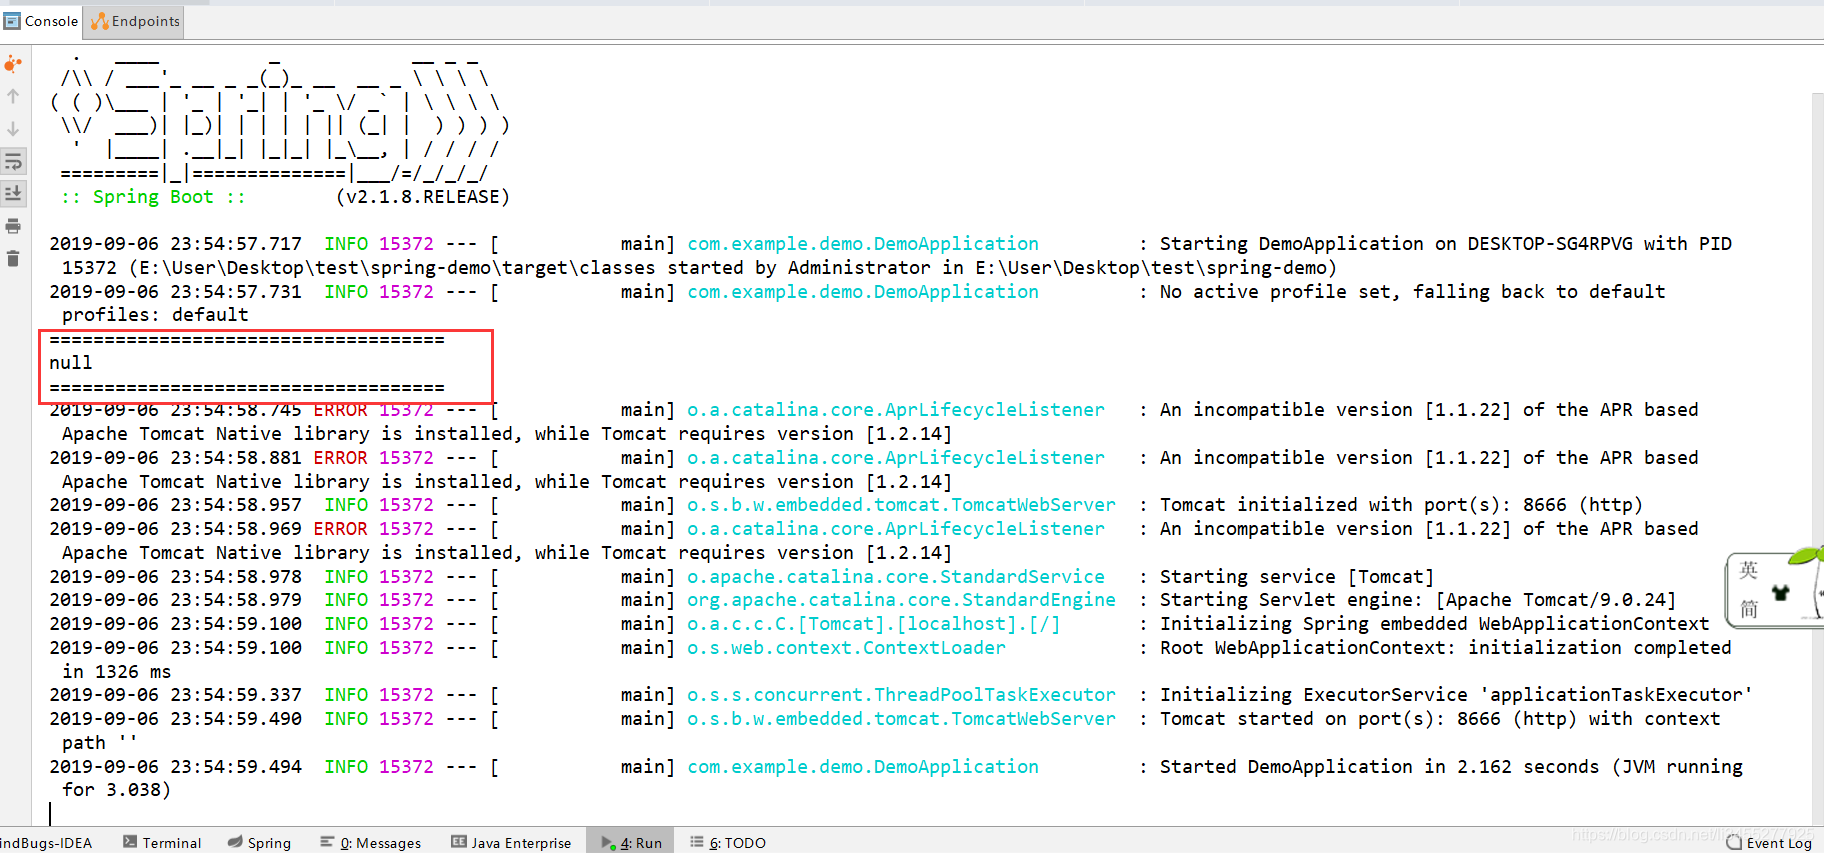
Task: Click 'Starting Servlet engine: [Apache Tomcat/9.0.24]' message
Action: [1418, 600]
